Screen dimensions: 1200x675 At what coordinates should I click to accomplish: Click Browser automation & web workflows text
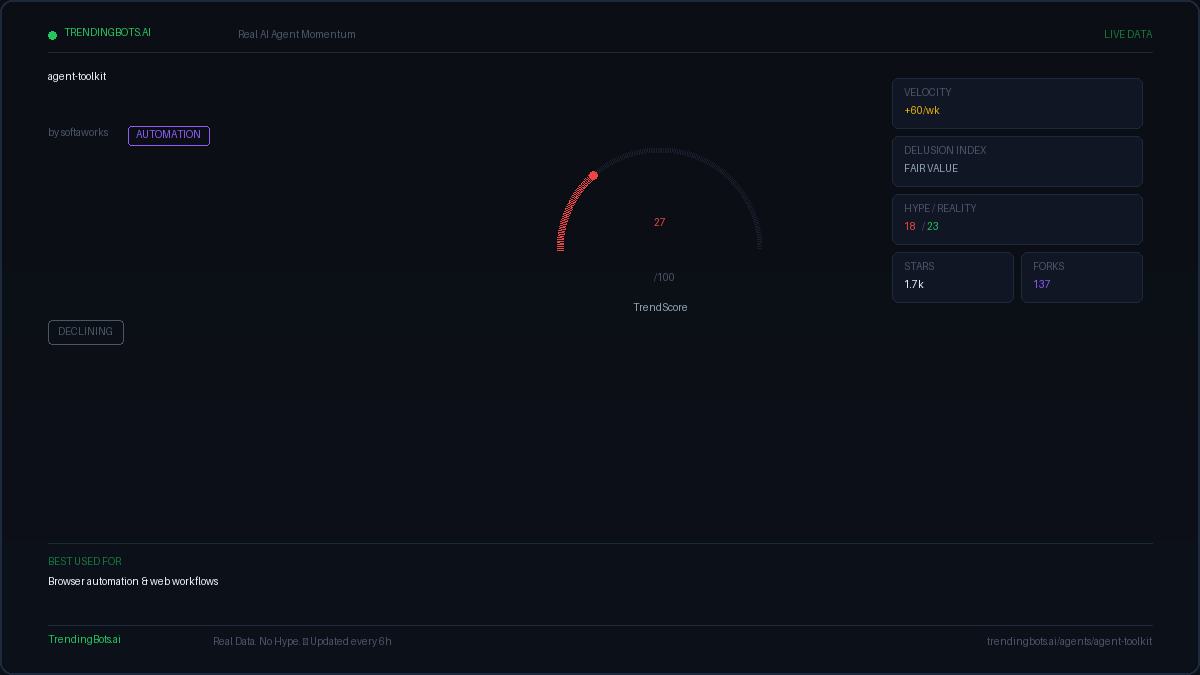click(133, 582)
